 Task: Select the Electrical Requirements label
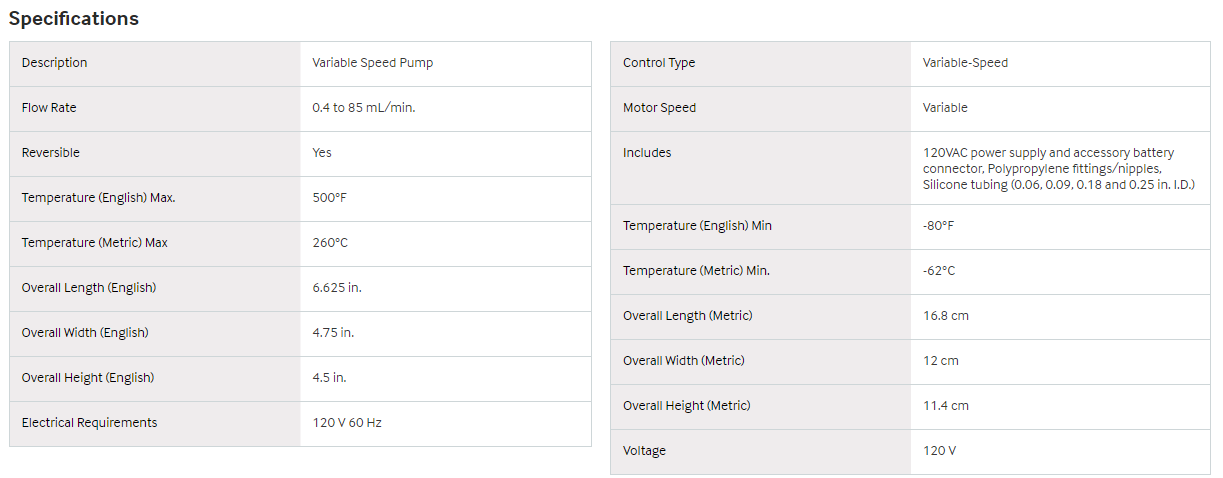(90, 423)
